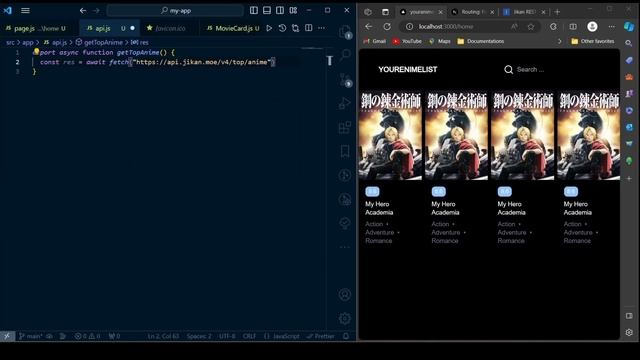The width and height of the screenshot is (640, 360).
Task: Switch to the MovieCard.js editor tab
Action: pyautogui.click(x=233, y=28)
